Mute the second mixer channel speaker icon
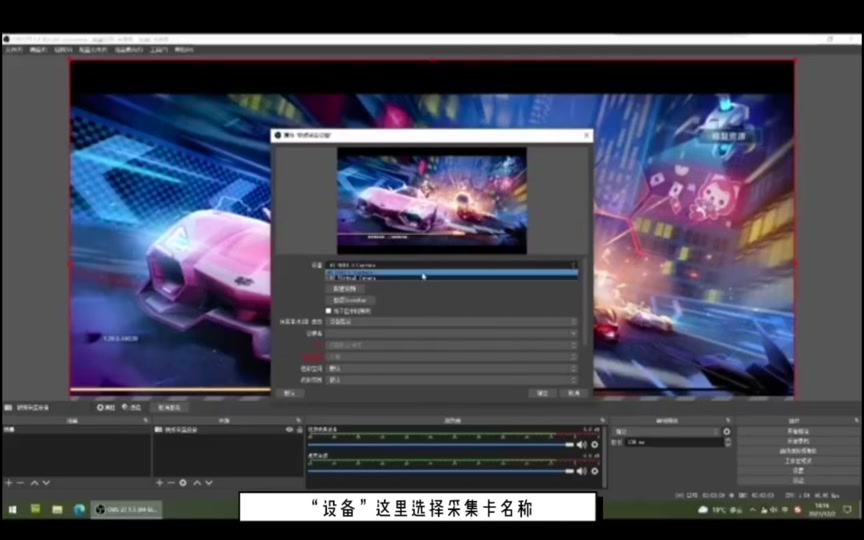Image resolution: width=864 pixels, height=540 pixels. 581,471
